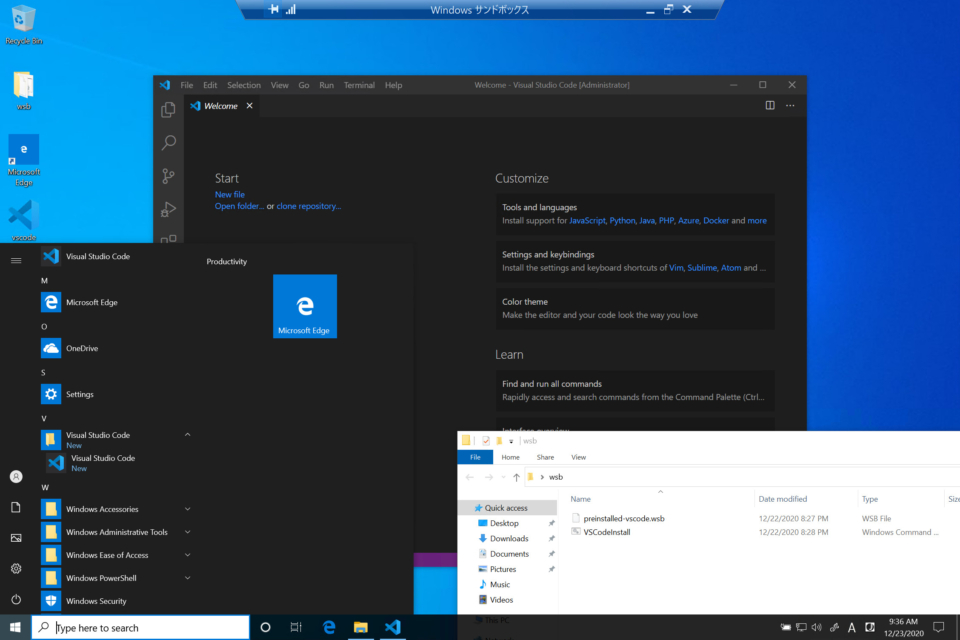960x640 pixels.
Task: Click the Settings gear in Start side rail
Action: (x=16, y=568)
